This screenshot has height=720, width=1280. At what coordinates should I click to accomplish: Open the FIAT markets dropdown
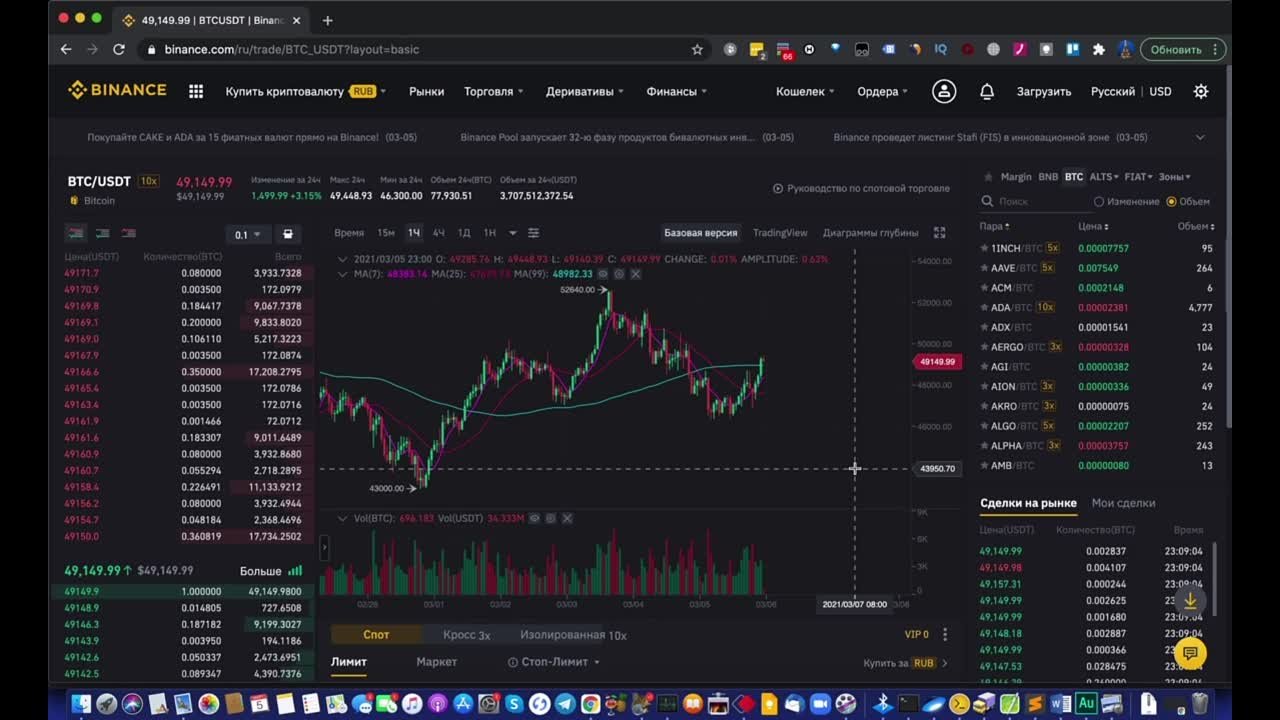[1138, 177]
